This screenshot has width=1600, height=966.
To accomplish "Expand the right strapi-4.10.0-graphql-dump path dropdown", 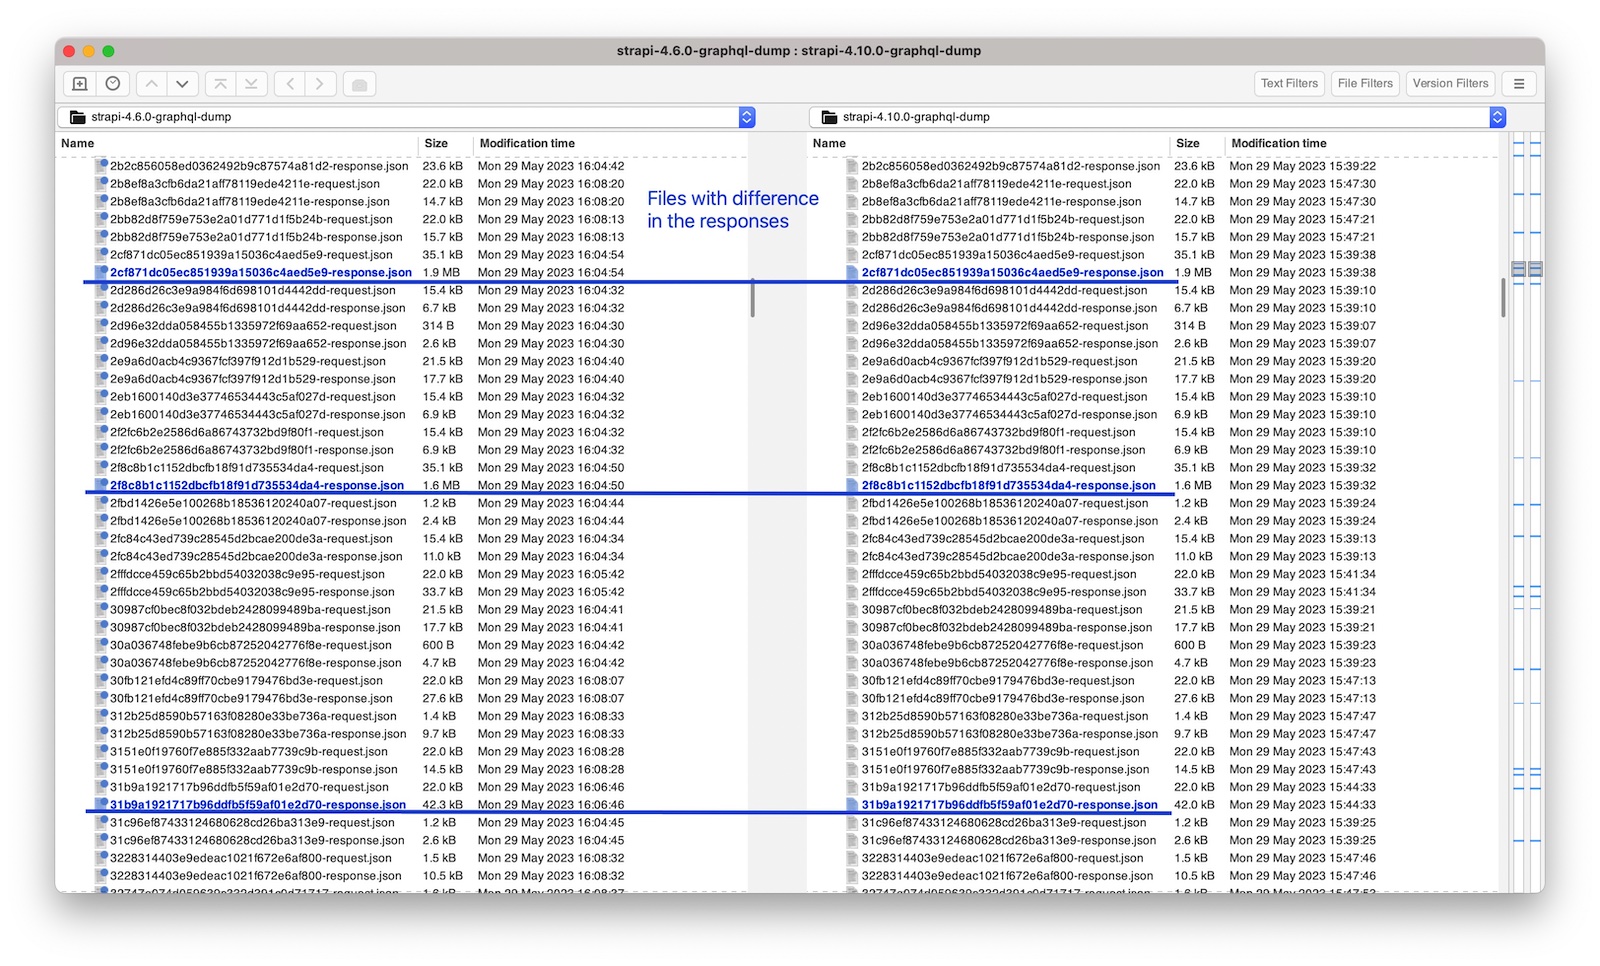I will point(1498,117).
